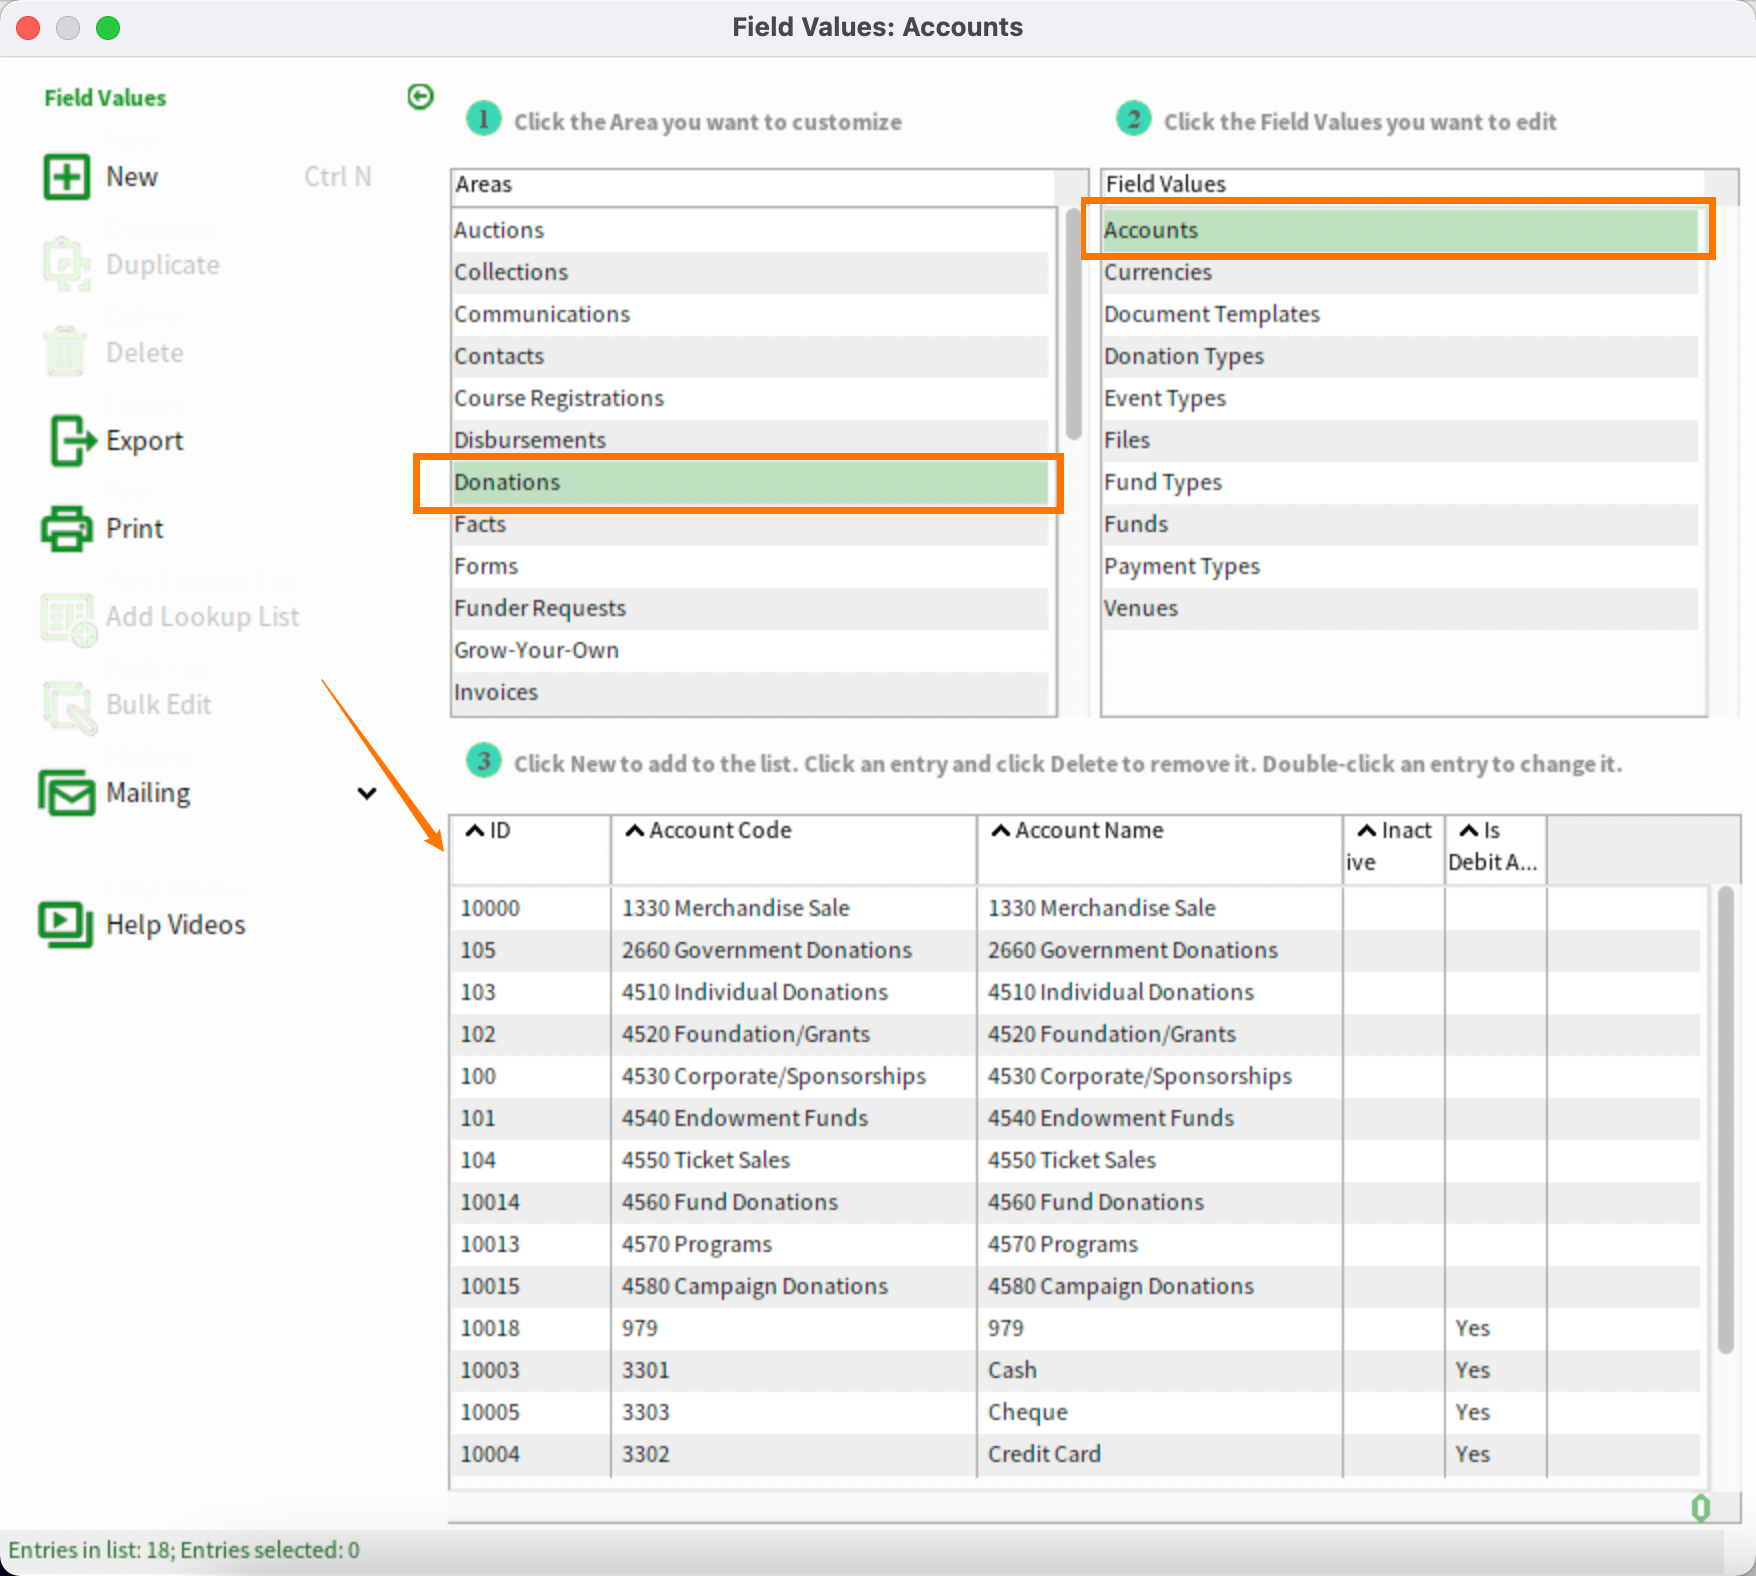The height and width of the screenshot is (1576, 1756).
Task: Select the Cash account row
Action: (x=1011, y=1370)
